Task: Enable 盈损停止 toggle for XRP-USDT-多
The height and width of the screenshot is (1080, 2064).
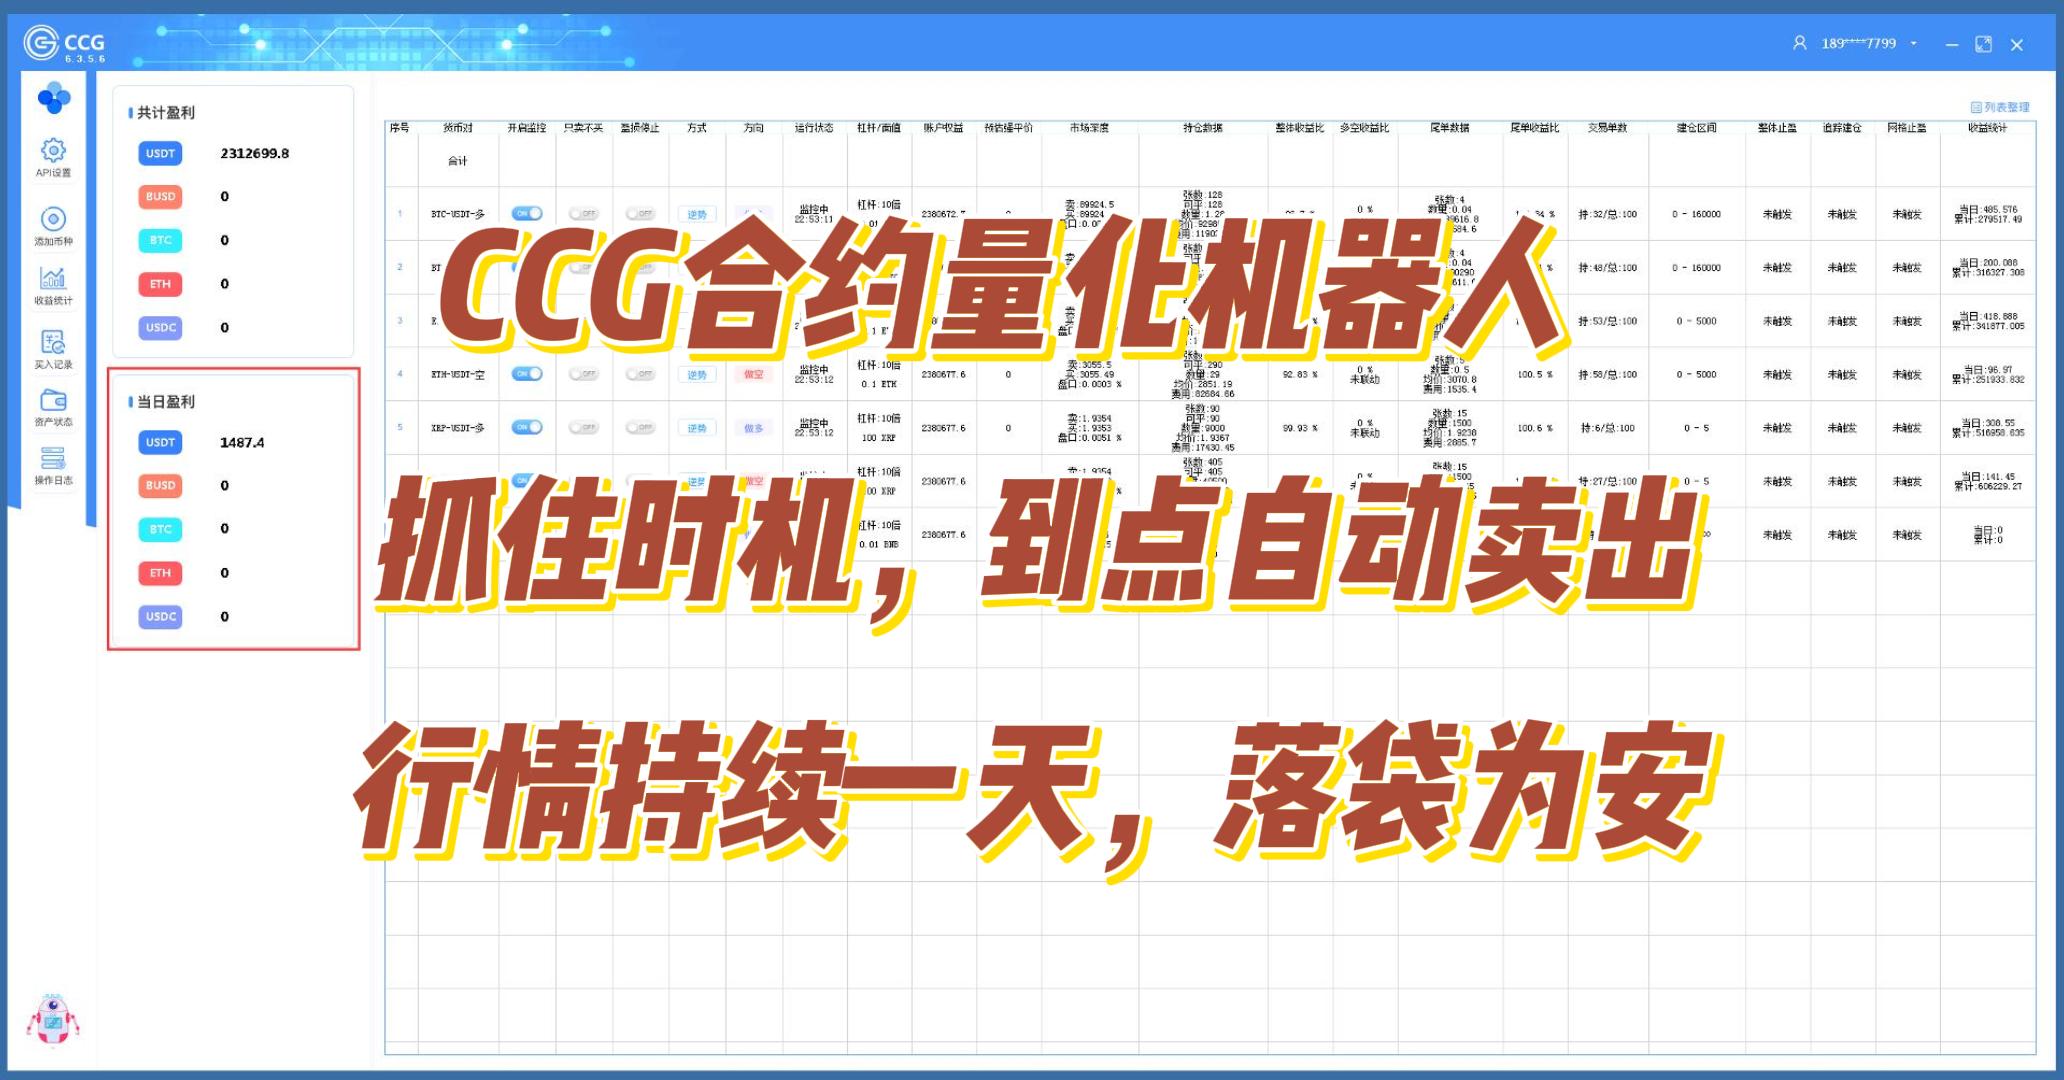Action: coord(640,427)
